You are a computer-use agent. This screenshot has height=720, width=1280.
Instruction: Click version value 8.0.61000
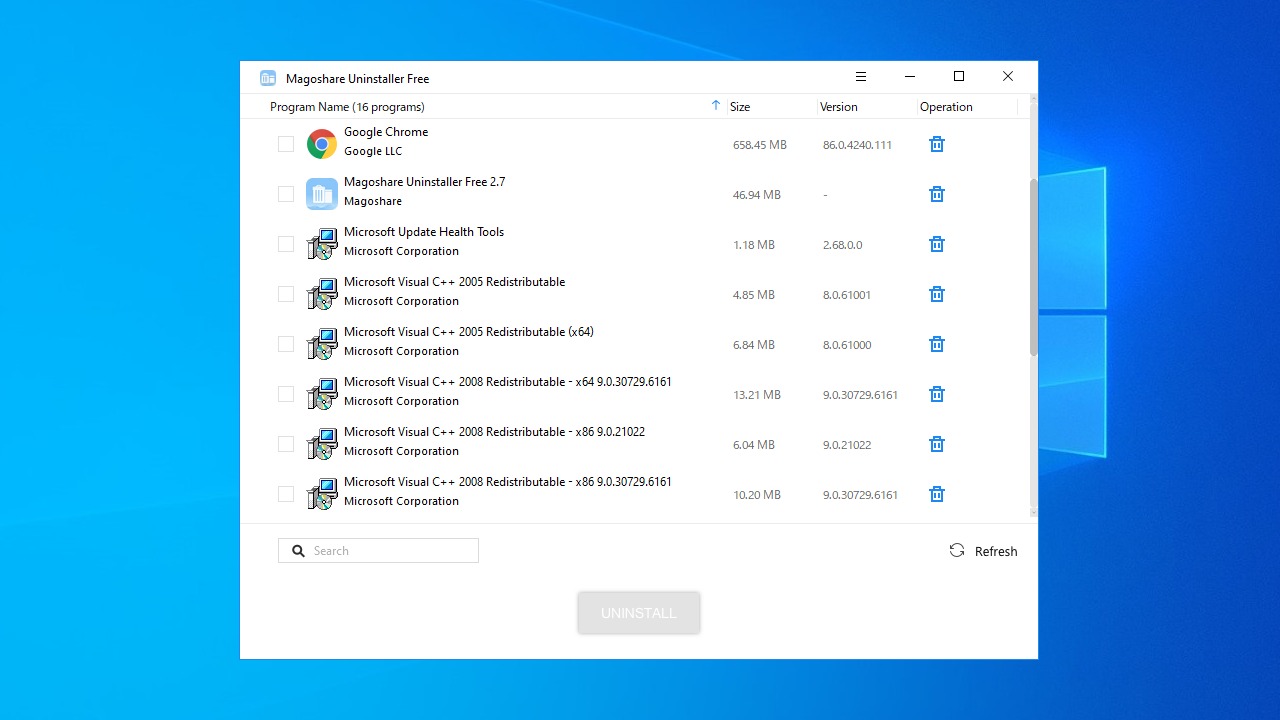(847, 345)
